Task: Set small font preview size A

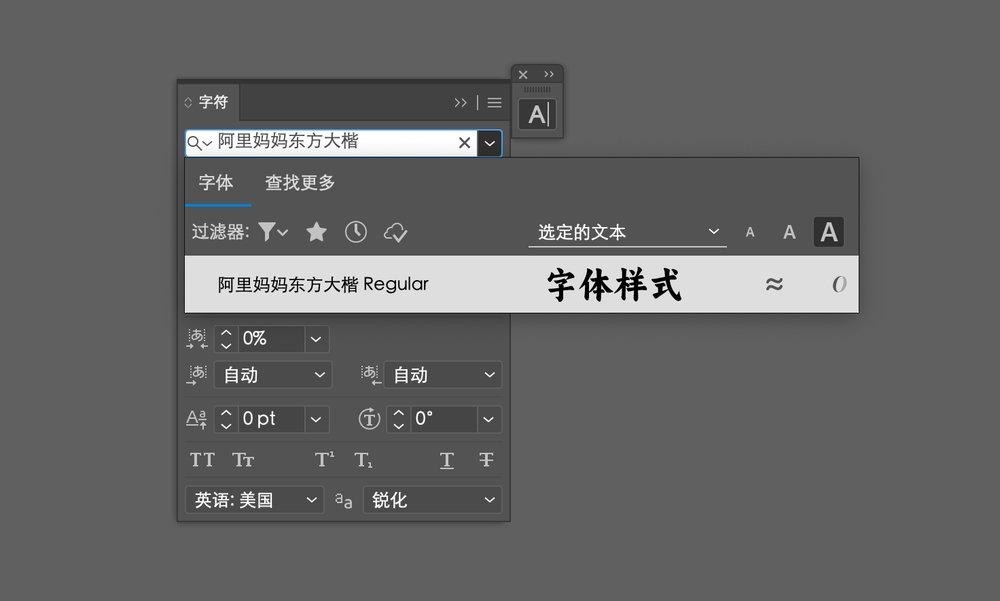Action: pos(750,232)
